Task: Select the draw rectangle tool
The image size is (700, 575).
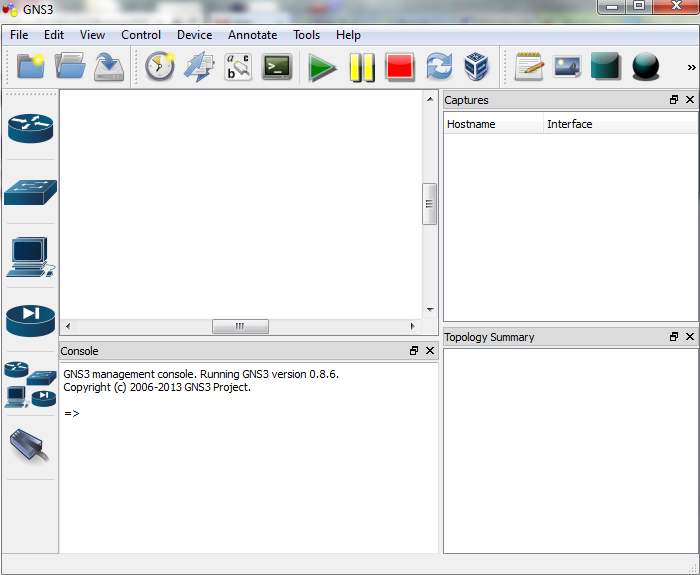Action: coord(605,66)
